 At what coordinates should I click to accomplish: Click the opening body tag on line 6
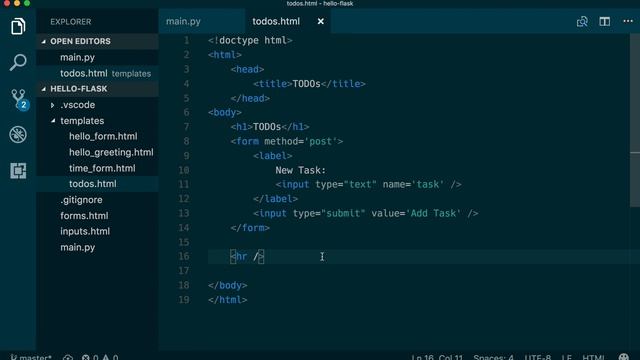coord(224,112)
